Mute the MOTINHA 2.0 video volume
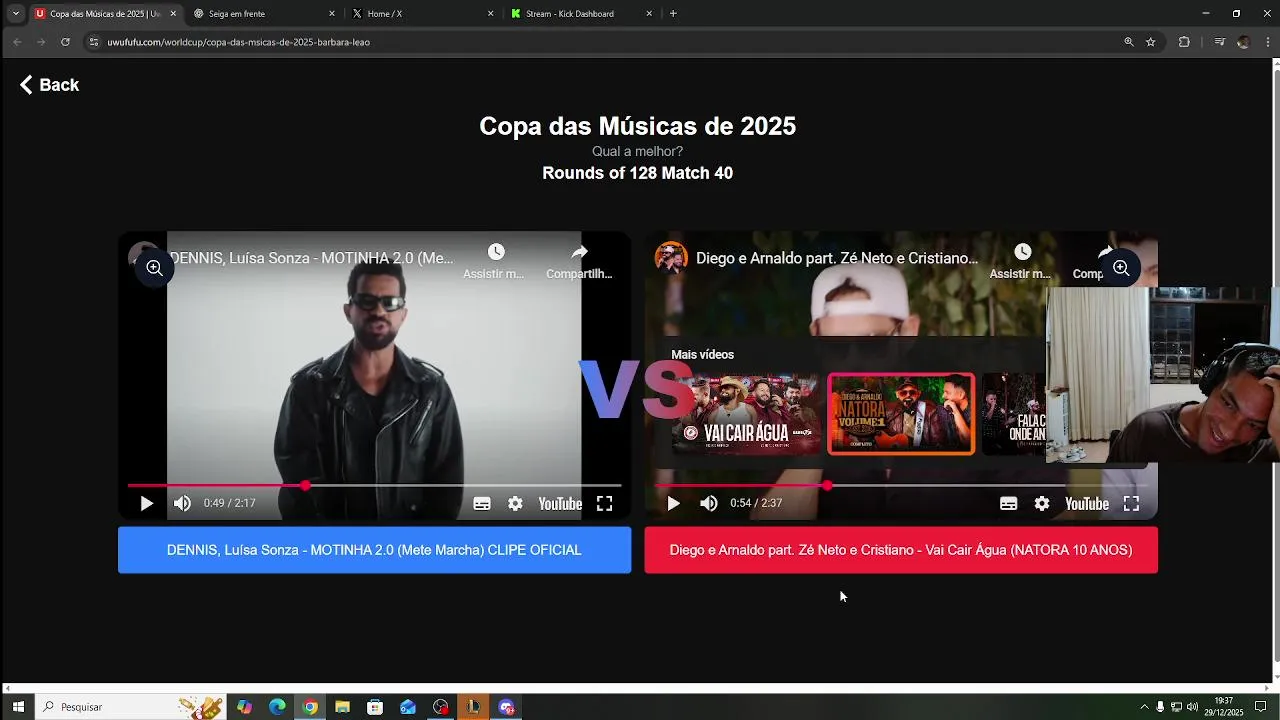The height and width of the screenshot is (720, 1280). [182, 503]
